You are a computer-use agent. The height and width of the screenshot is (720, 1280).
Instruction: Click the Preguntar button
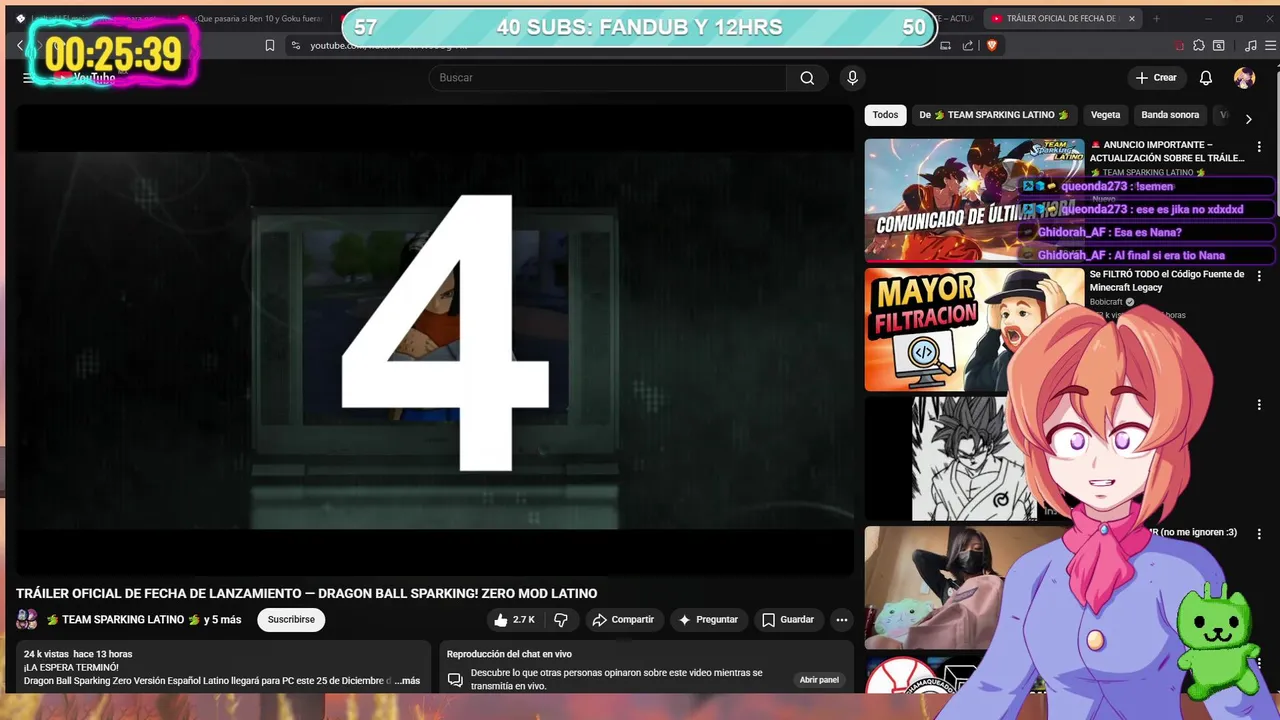click(x=708, y=620)
